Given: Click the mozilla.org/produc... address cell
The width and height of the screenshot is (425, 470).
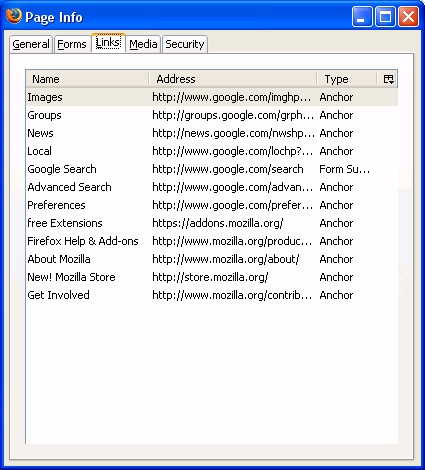Looking at the screenshot, I should tap(232, 241).
